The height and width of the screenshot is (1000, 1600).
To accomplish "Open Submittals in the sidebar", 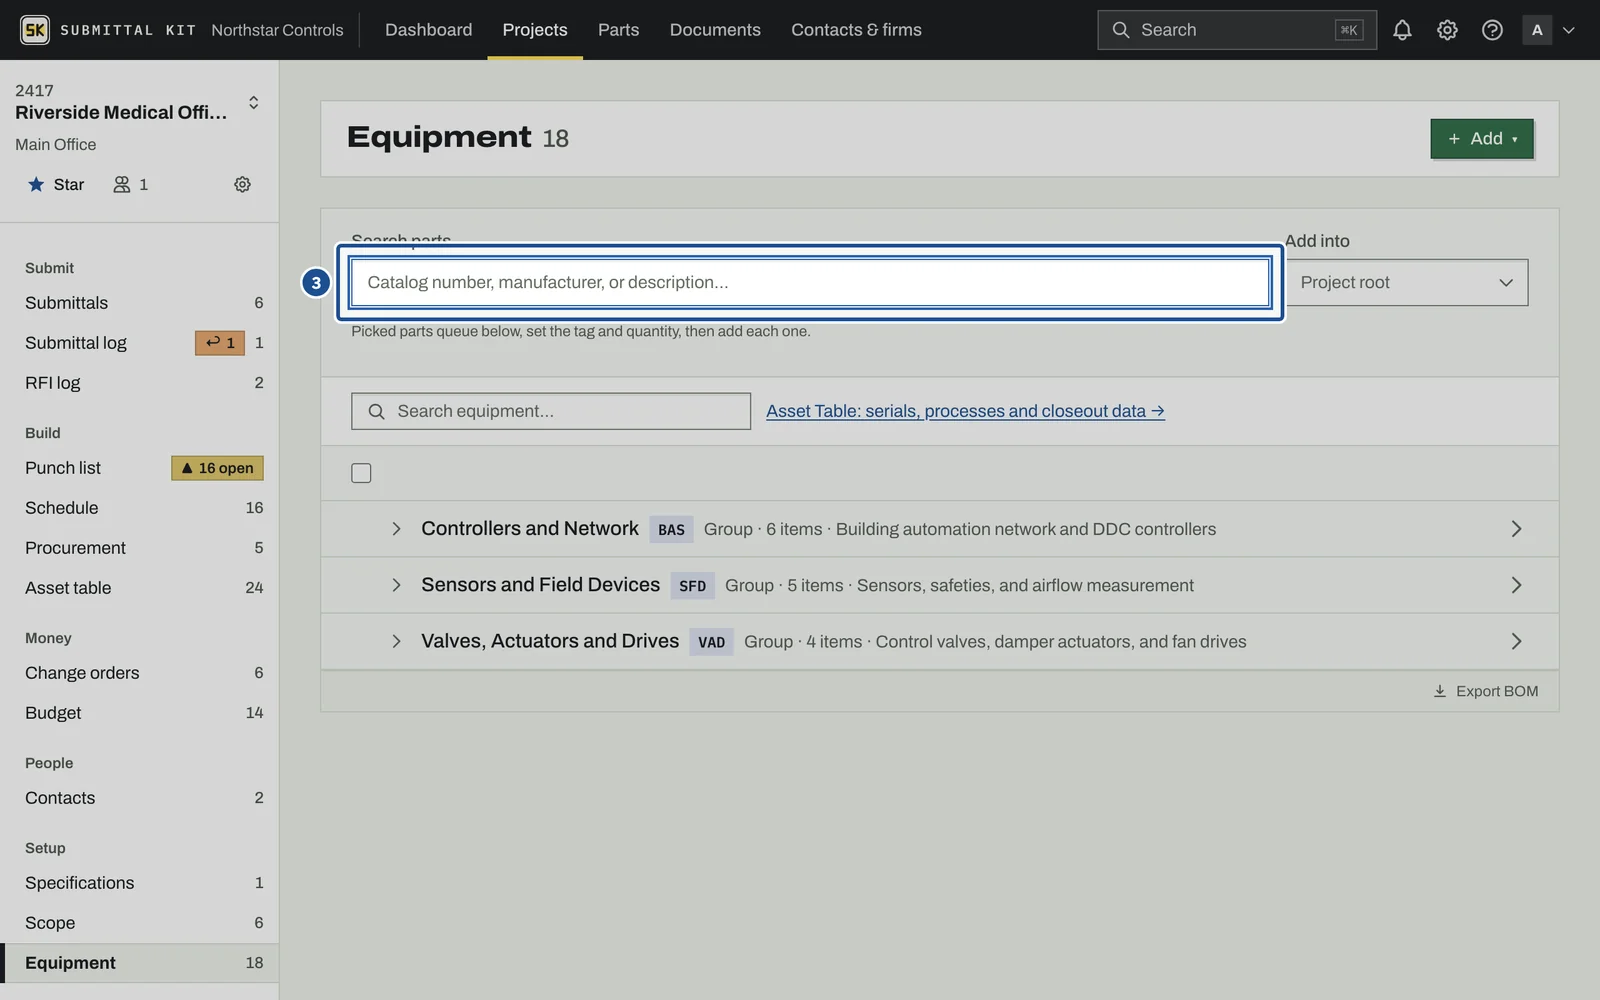I will pos(140,303).
